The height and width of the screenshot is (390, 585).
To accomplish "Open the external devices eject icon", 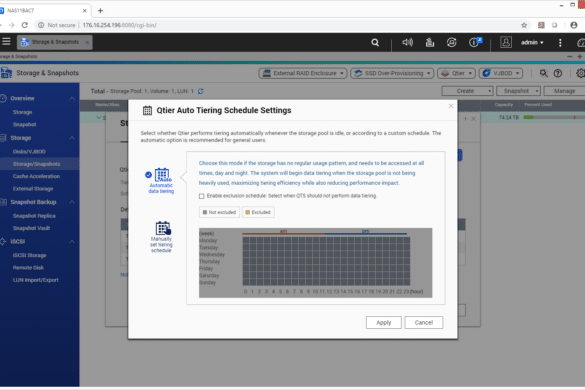I will pos(430,43).
